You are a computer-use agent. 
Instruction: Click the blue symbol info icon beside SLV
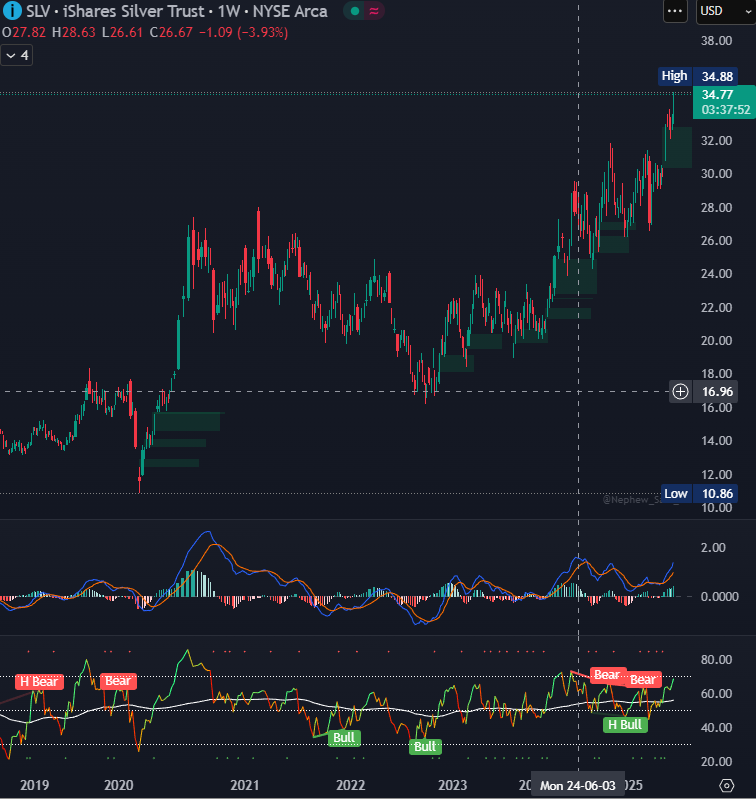click(x=12, y=10)
